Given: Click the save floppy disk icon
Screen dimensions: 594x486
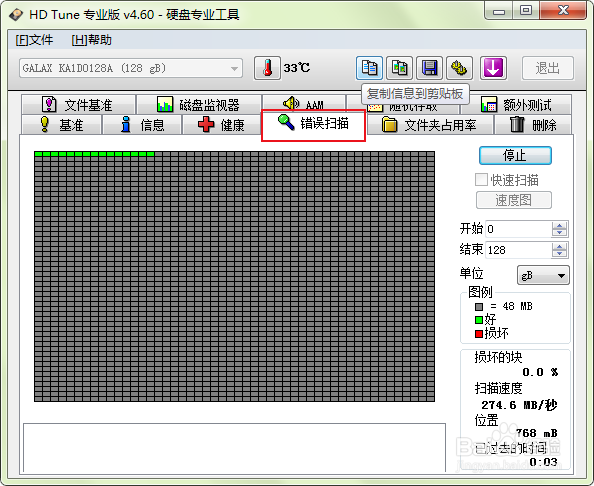Looking at the screenshot, I should tap(430, 68).
